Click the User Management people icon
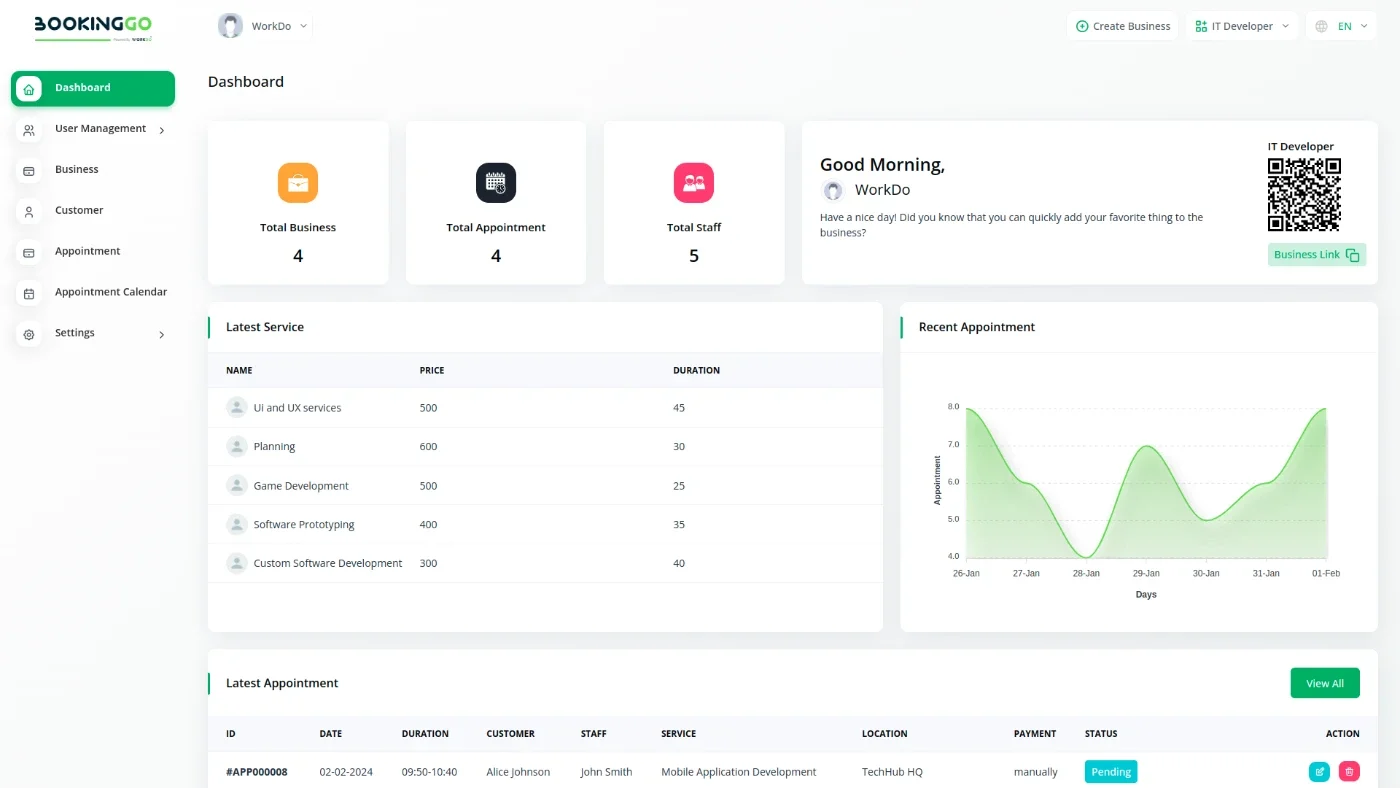Image resolution: width=1400 pixels, height=788 pixels. tap(29, 130)
